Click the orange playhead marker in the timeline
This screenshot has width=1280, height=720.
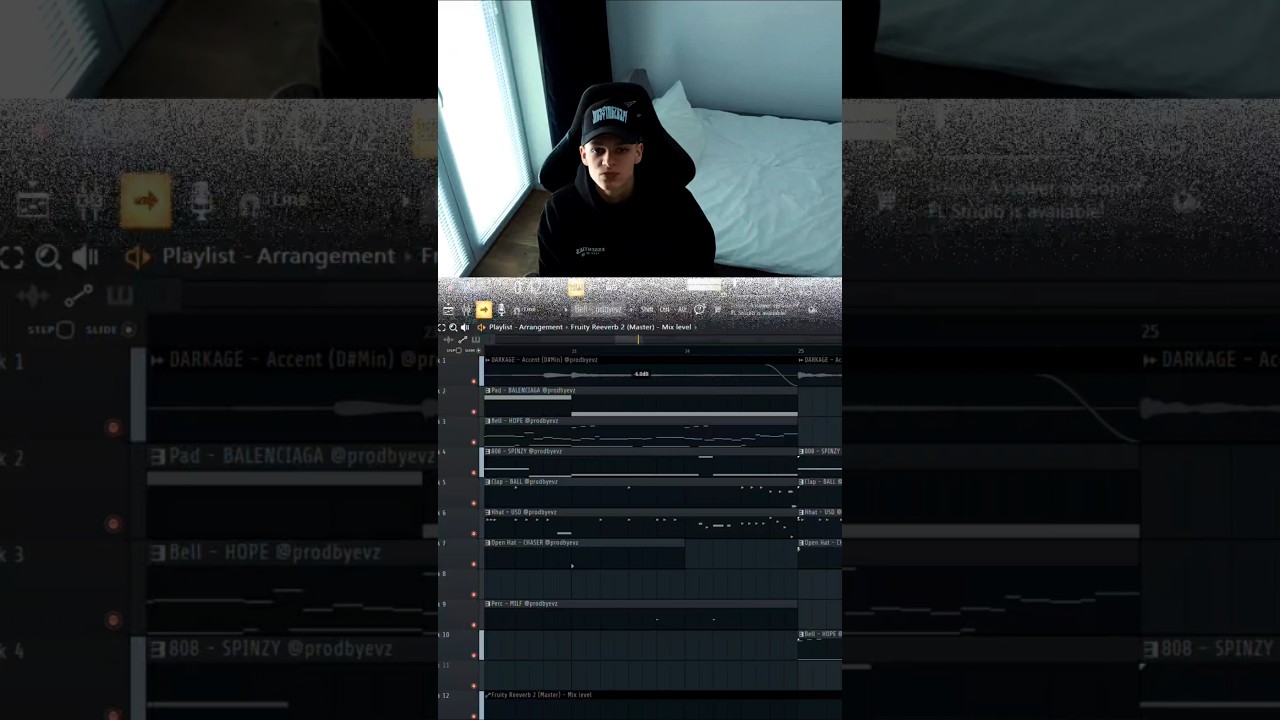(x=638, y=340)
